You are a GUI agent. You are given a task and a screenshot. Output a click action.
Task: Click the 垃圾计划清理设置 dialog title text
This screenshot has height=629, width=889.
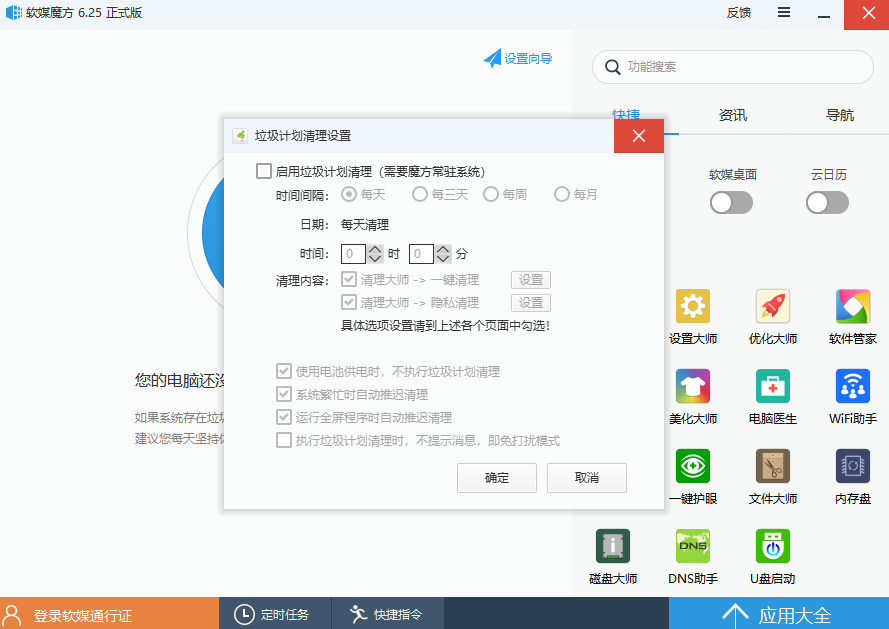(303, 136)
